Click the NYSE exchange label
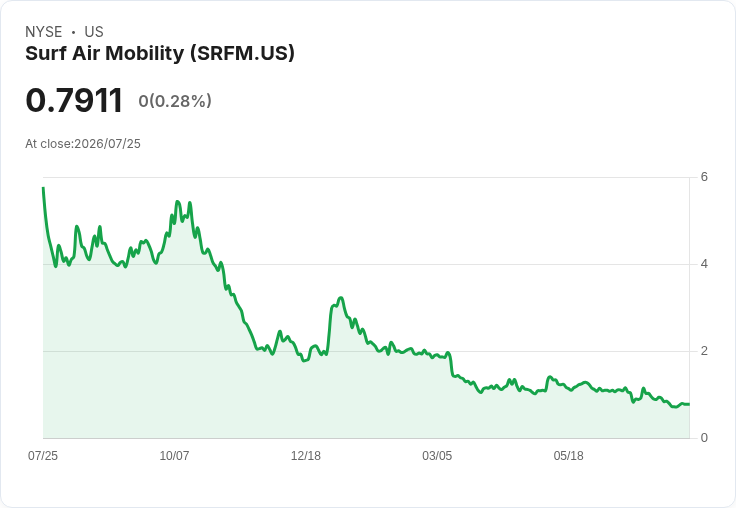736x508 pixels. pos(44,32)
